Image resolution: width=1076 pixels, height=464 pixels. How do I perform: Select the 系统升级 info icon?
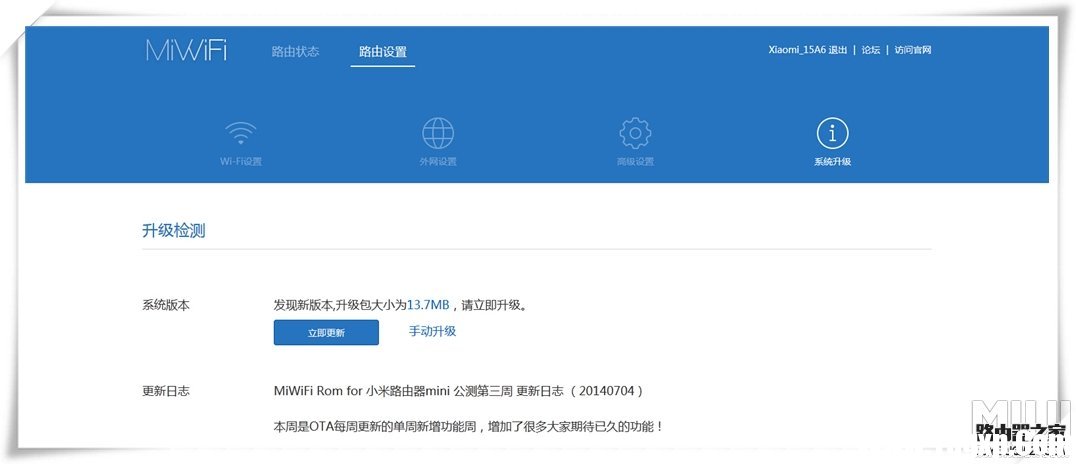[x=832, y=133]
